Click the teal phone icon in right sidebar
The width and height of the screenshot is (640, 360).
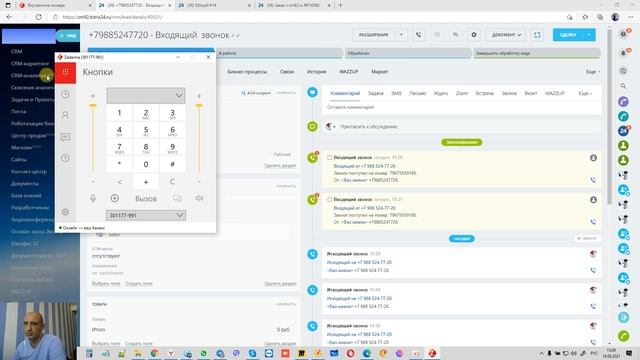[623, 116]
